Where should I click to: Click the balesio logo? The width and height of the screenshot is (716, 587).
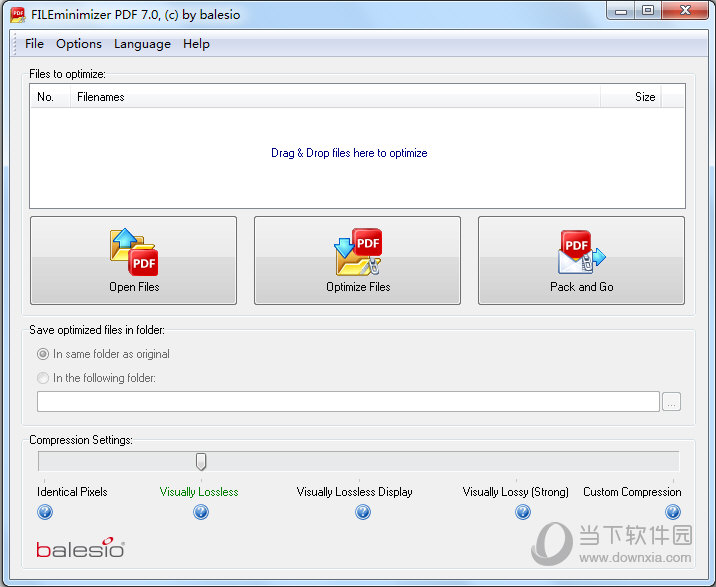pos(80,548)
